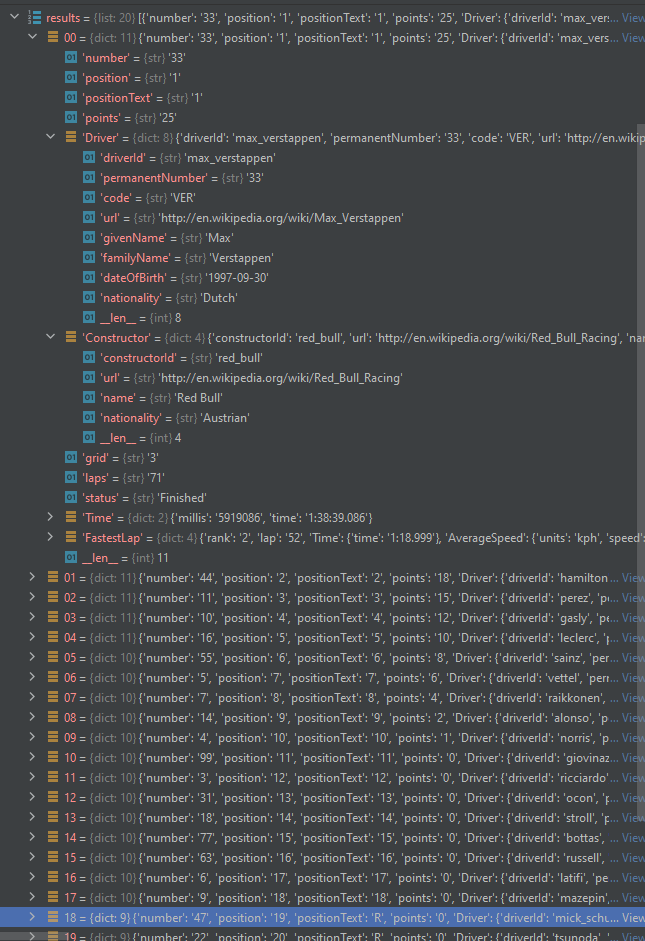This screenshot has width=645, height=941.
Task: Click the string icon beside 'status' Finished
Action: tap(72, 497)
